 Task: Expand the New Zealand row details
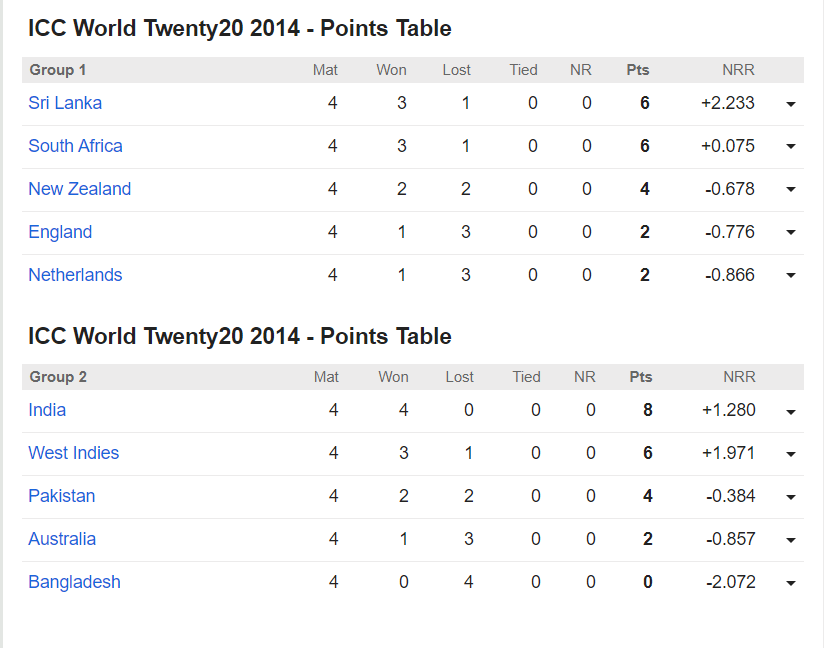pyautogui.click(x=790, y=190)
